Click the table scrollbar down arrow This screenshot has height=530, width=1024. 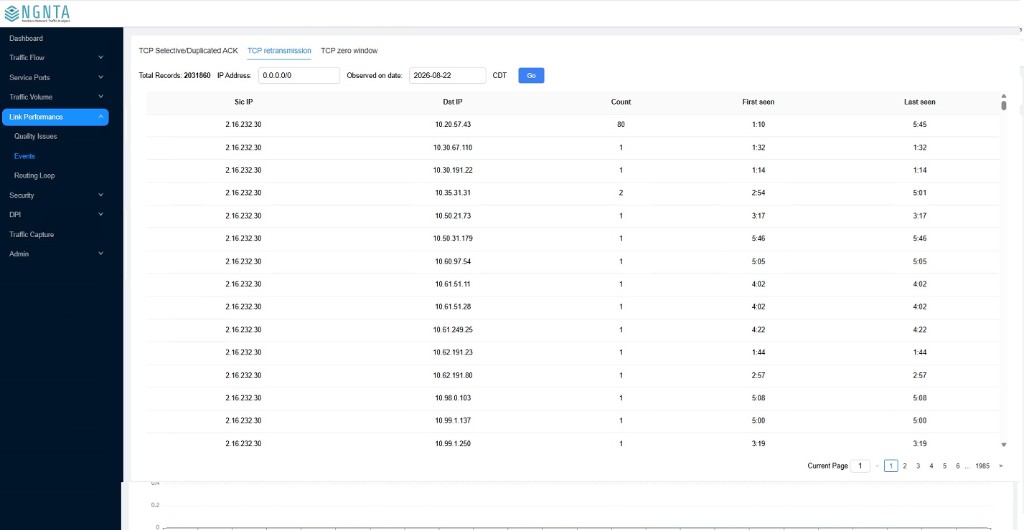pos(1004,444)
